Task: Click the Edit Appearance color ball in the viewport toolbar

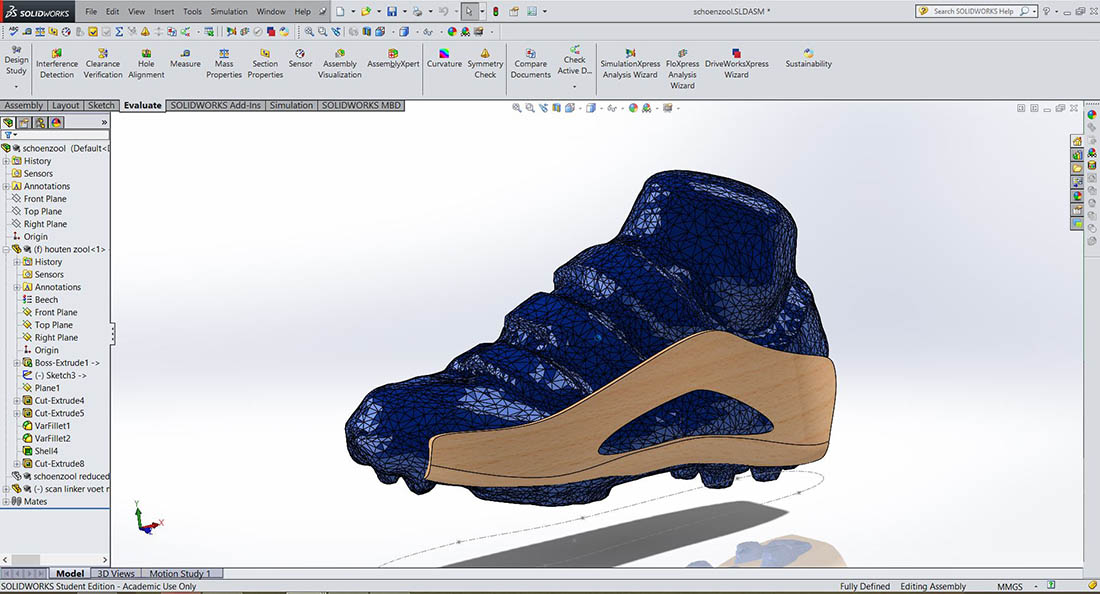Action: click(633, 108)
